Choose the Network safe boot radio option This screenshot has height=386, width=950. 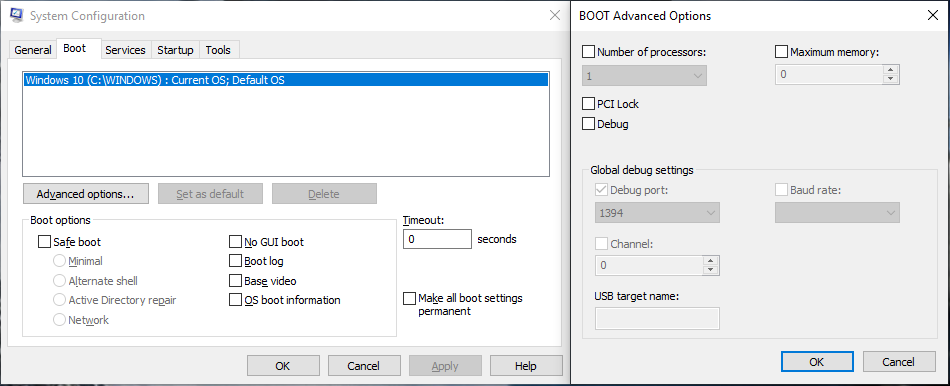[x=59, y=319]
